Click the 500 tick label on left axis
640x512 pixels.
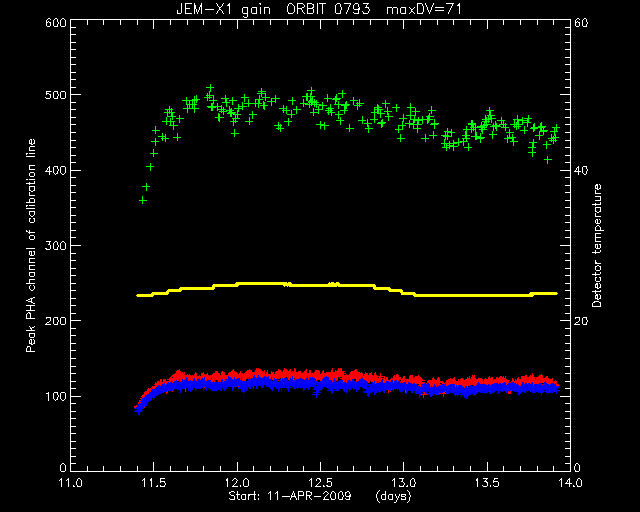pyautogui.click(x=56, y=95)
